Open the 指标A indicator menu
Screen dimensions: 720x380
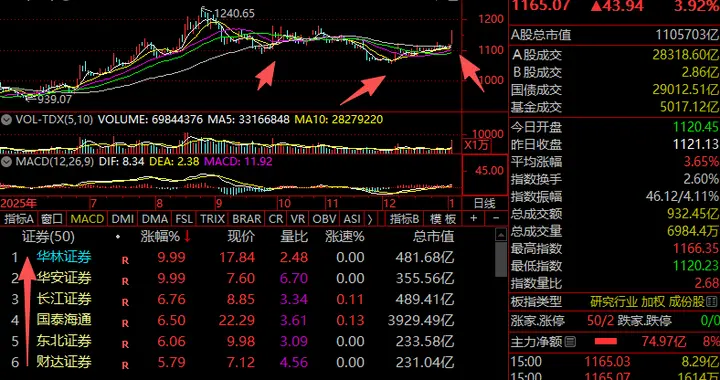pyautogui.click(x=19, y=219)
